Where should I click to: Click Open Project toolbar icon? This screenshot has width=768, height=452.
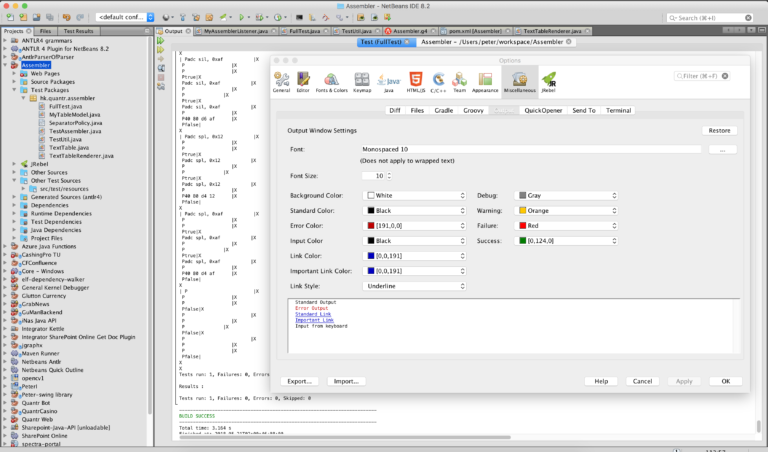pos(36,17)
